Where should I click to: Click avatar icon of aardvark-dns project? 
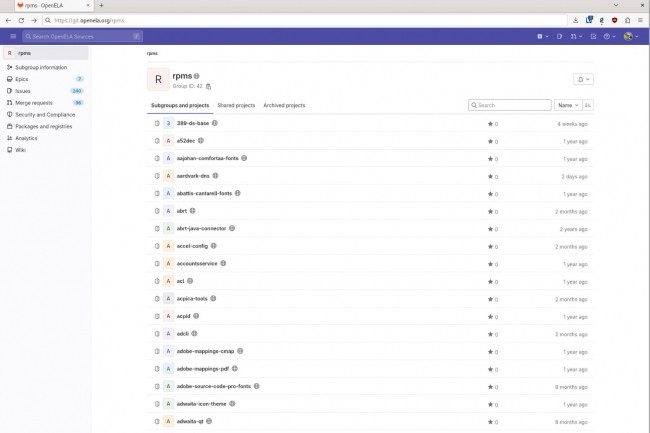point(168,175)
